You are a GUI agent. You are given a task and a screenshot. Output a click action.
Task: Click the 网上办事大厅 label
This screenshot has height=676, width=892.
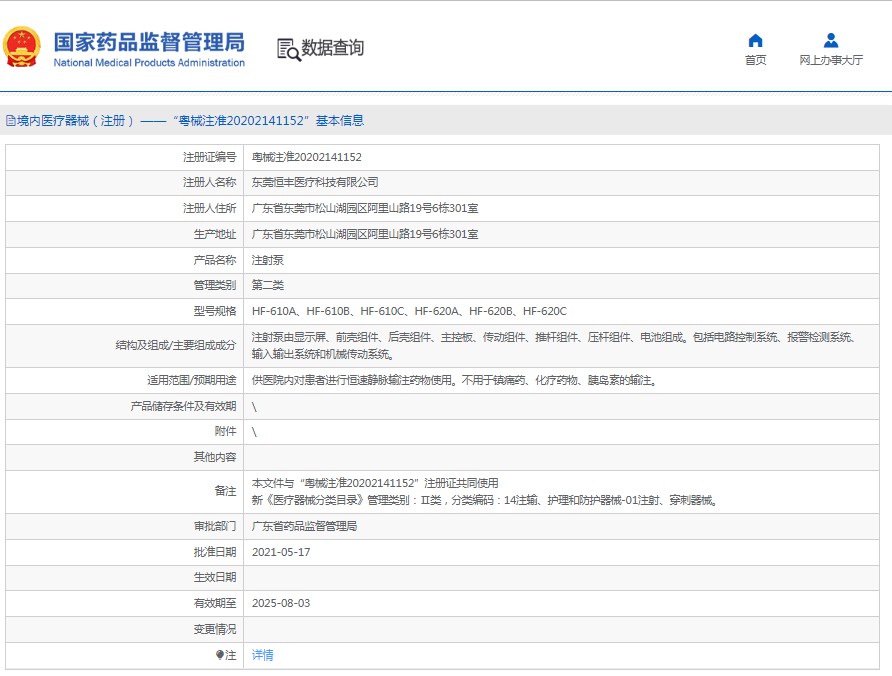pos(831,60)
